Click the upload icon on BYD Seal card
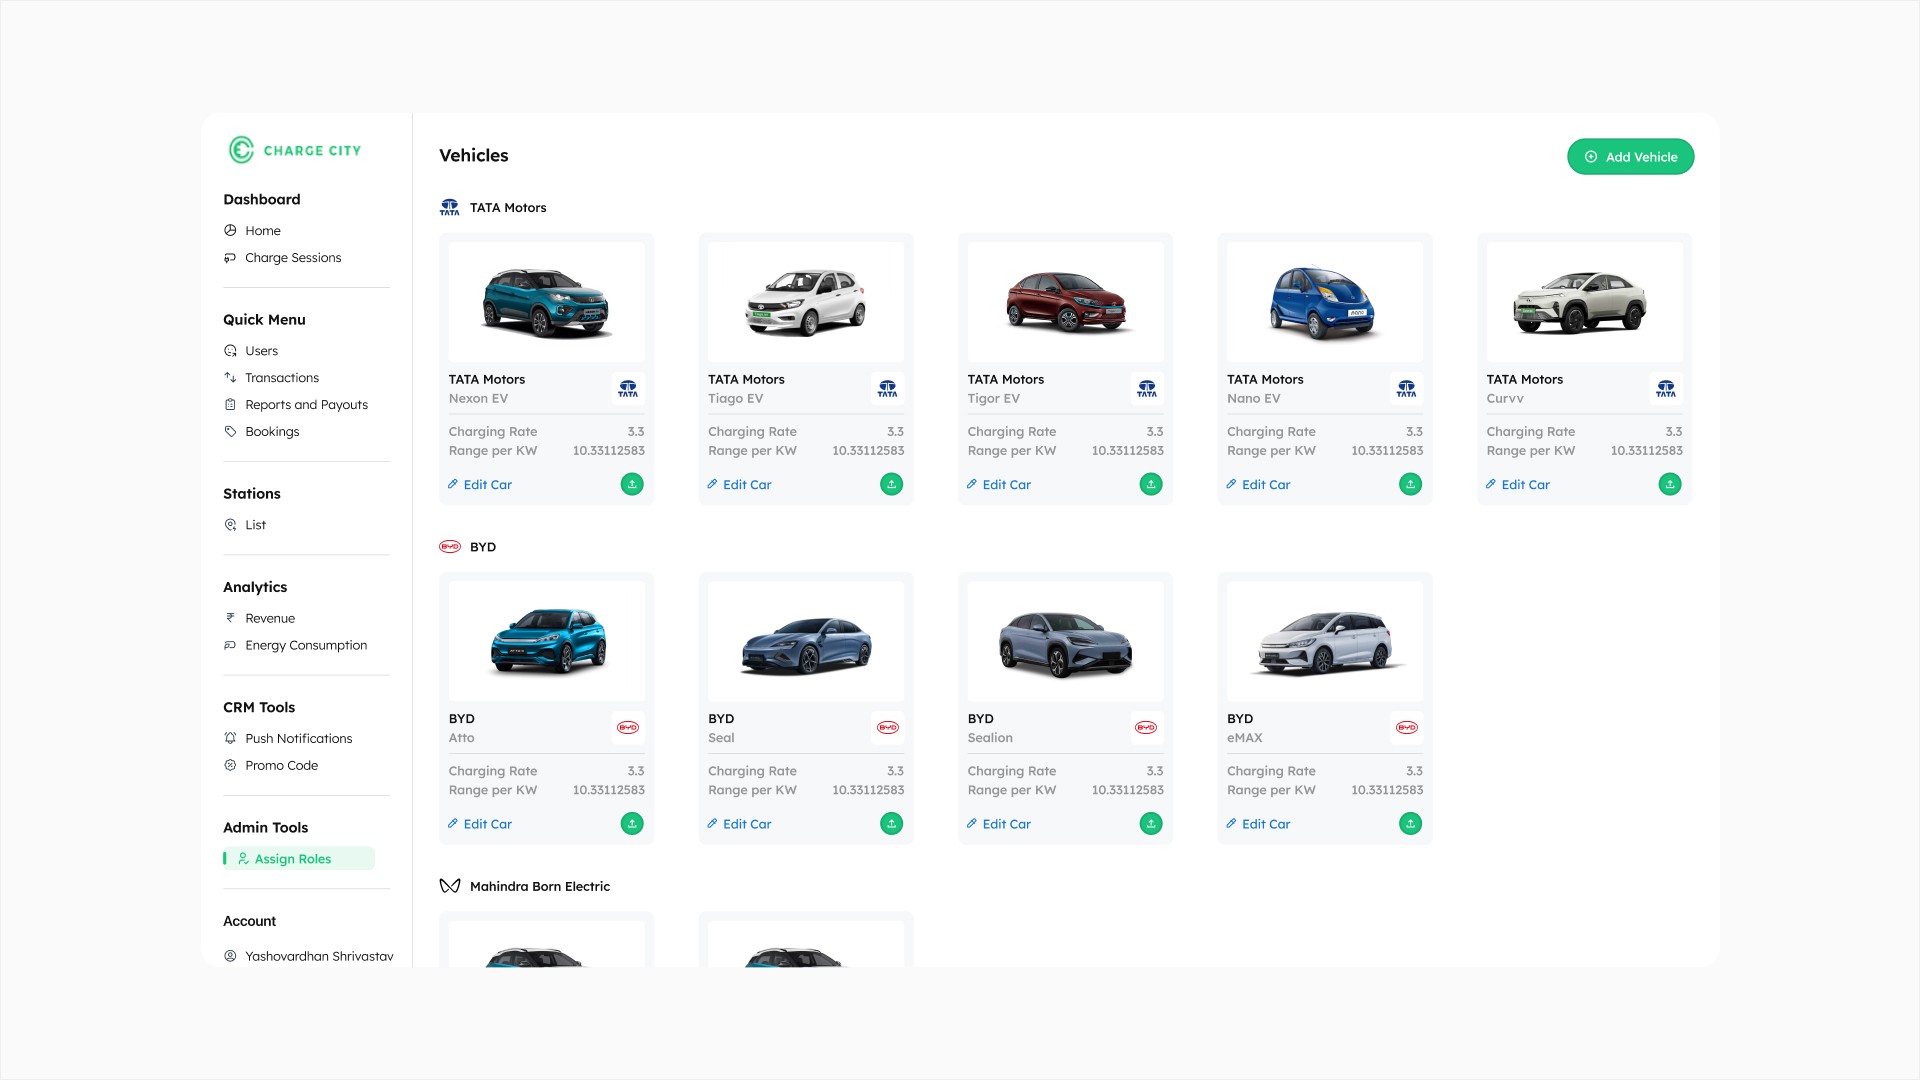The width and height of the screenshot is (1920, 1080). (x=891, y=823)
